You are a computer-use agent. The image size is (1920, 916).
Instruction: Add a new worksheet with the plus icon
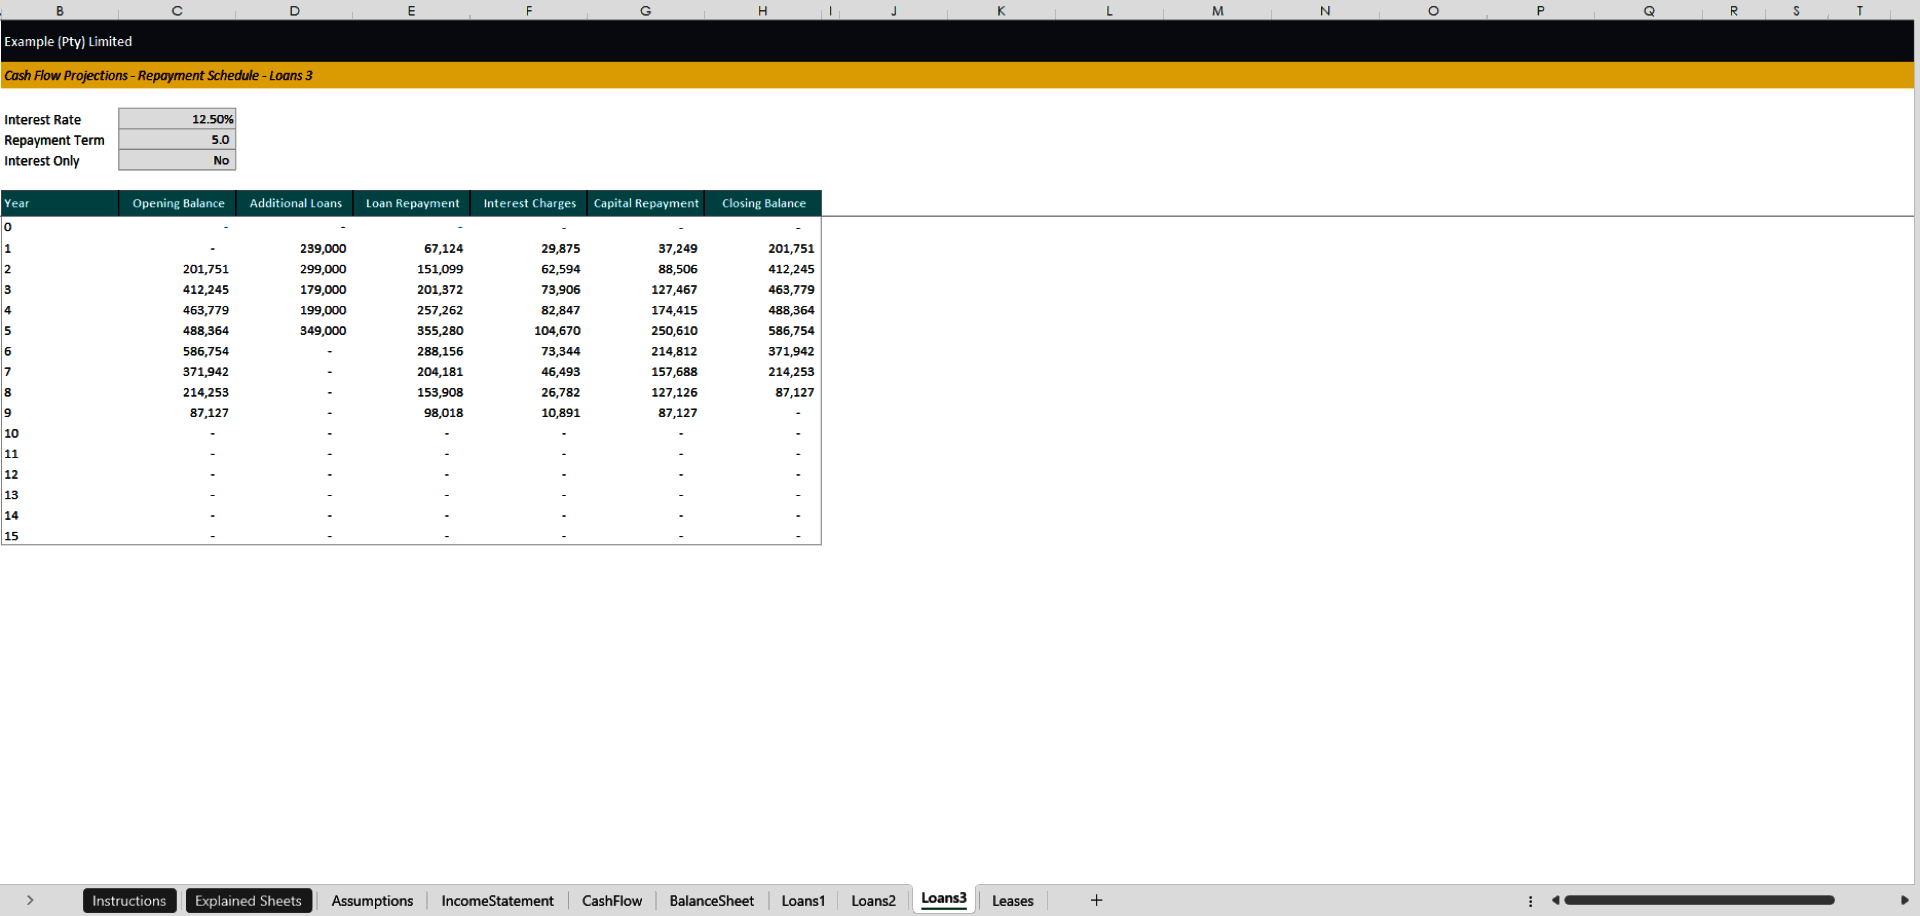(1096, 900)
